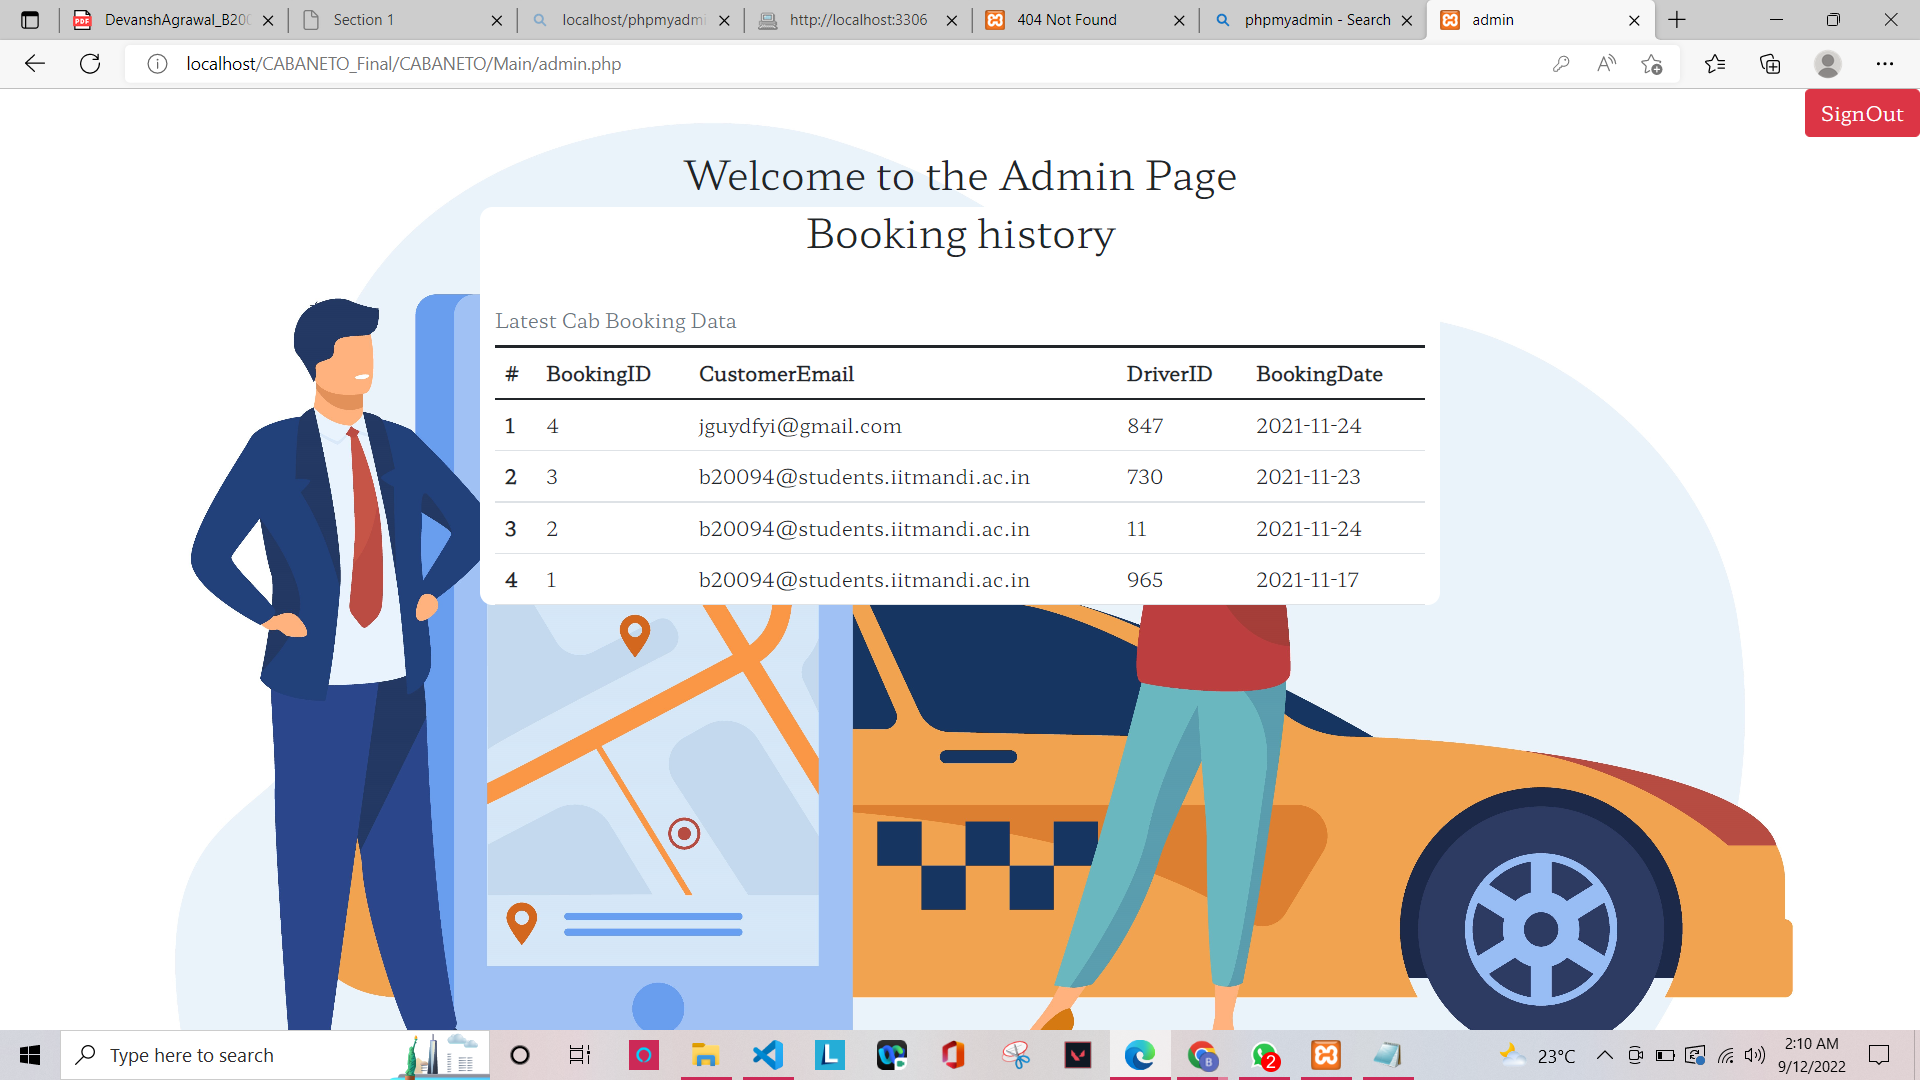Open WhatsApp showing unread messages
This screenshot has width=1920, height=1080.
click(1265, 1055)
